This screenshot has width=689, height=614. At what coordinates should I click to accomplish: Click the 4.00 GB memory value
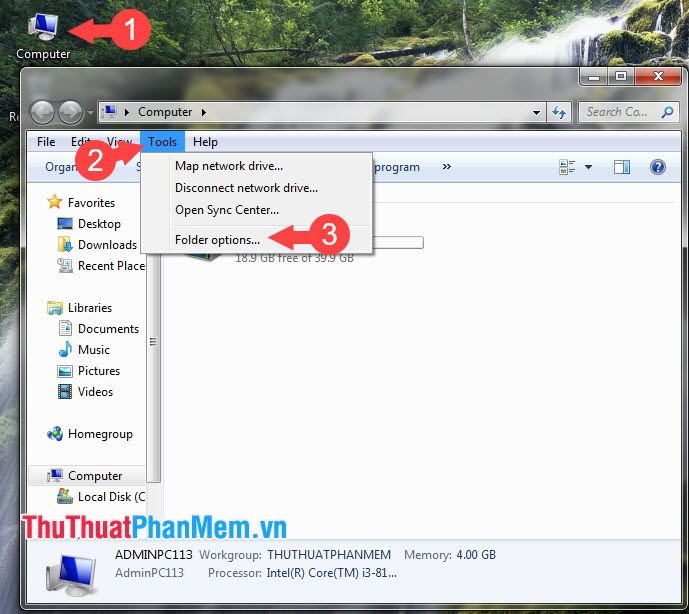[476, 555]
